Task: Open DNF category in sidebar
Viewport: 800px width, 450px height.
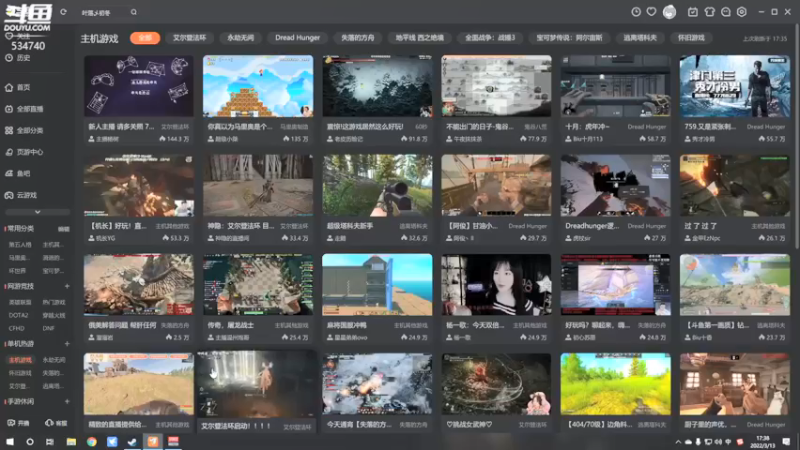Action: tap(48, 328)
